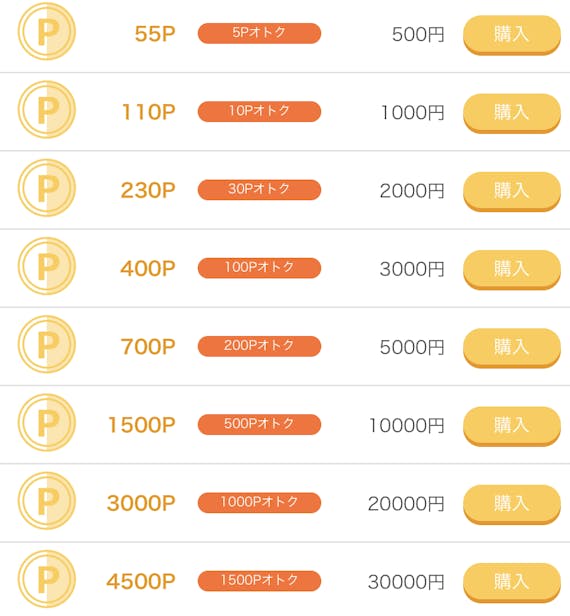
Task: Click the coin icon for 55P
Action: pyautogui.click(x=47, y=31)
